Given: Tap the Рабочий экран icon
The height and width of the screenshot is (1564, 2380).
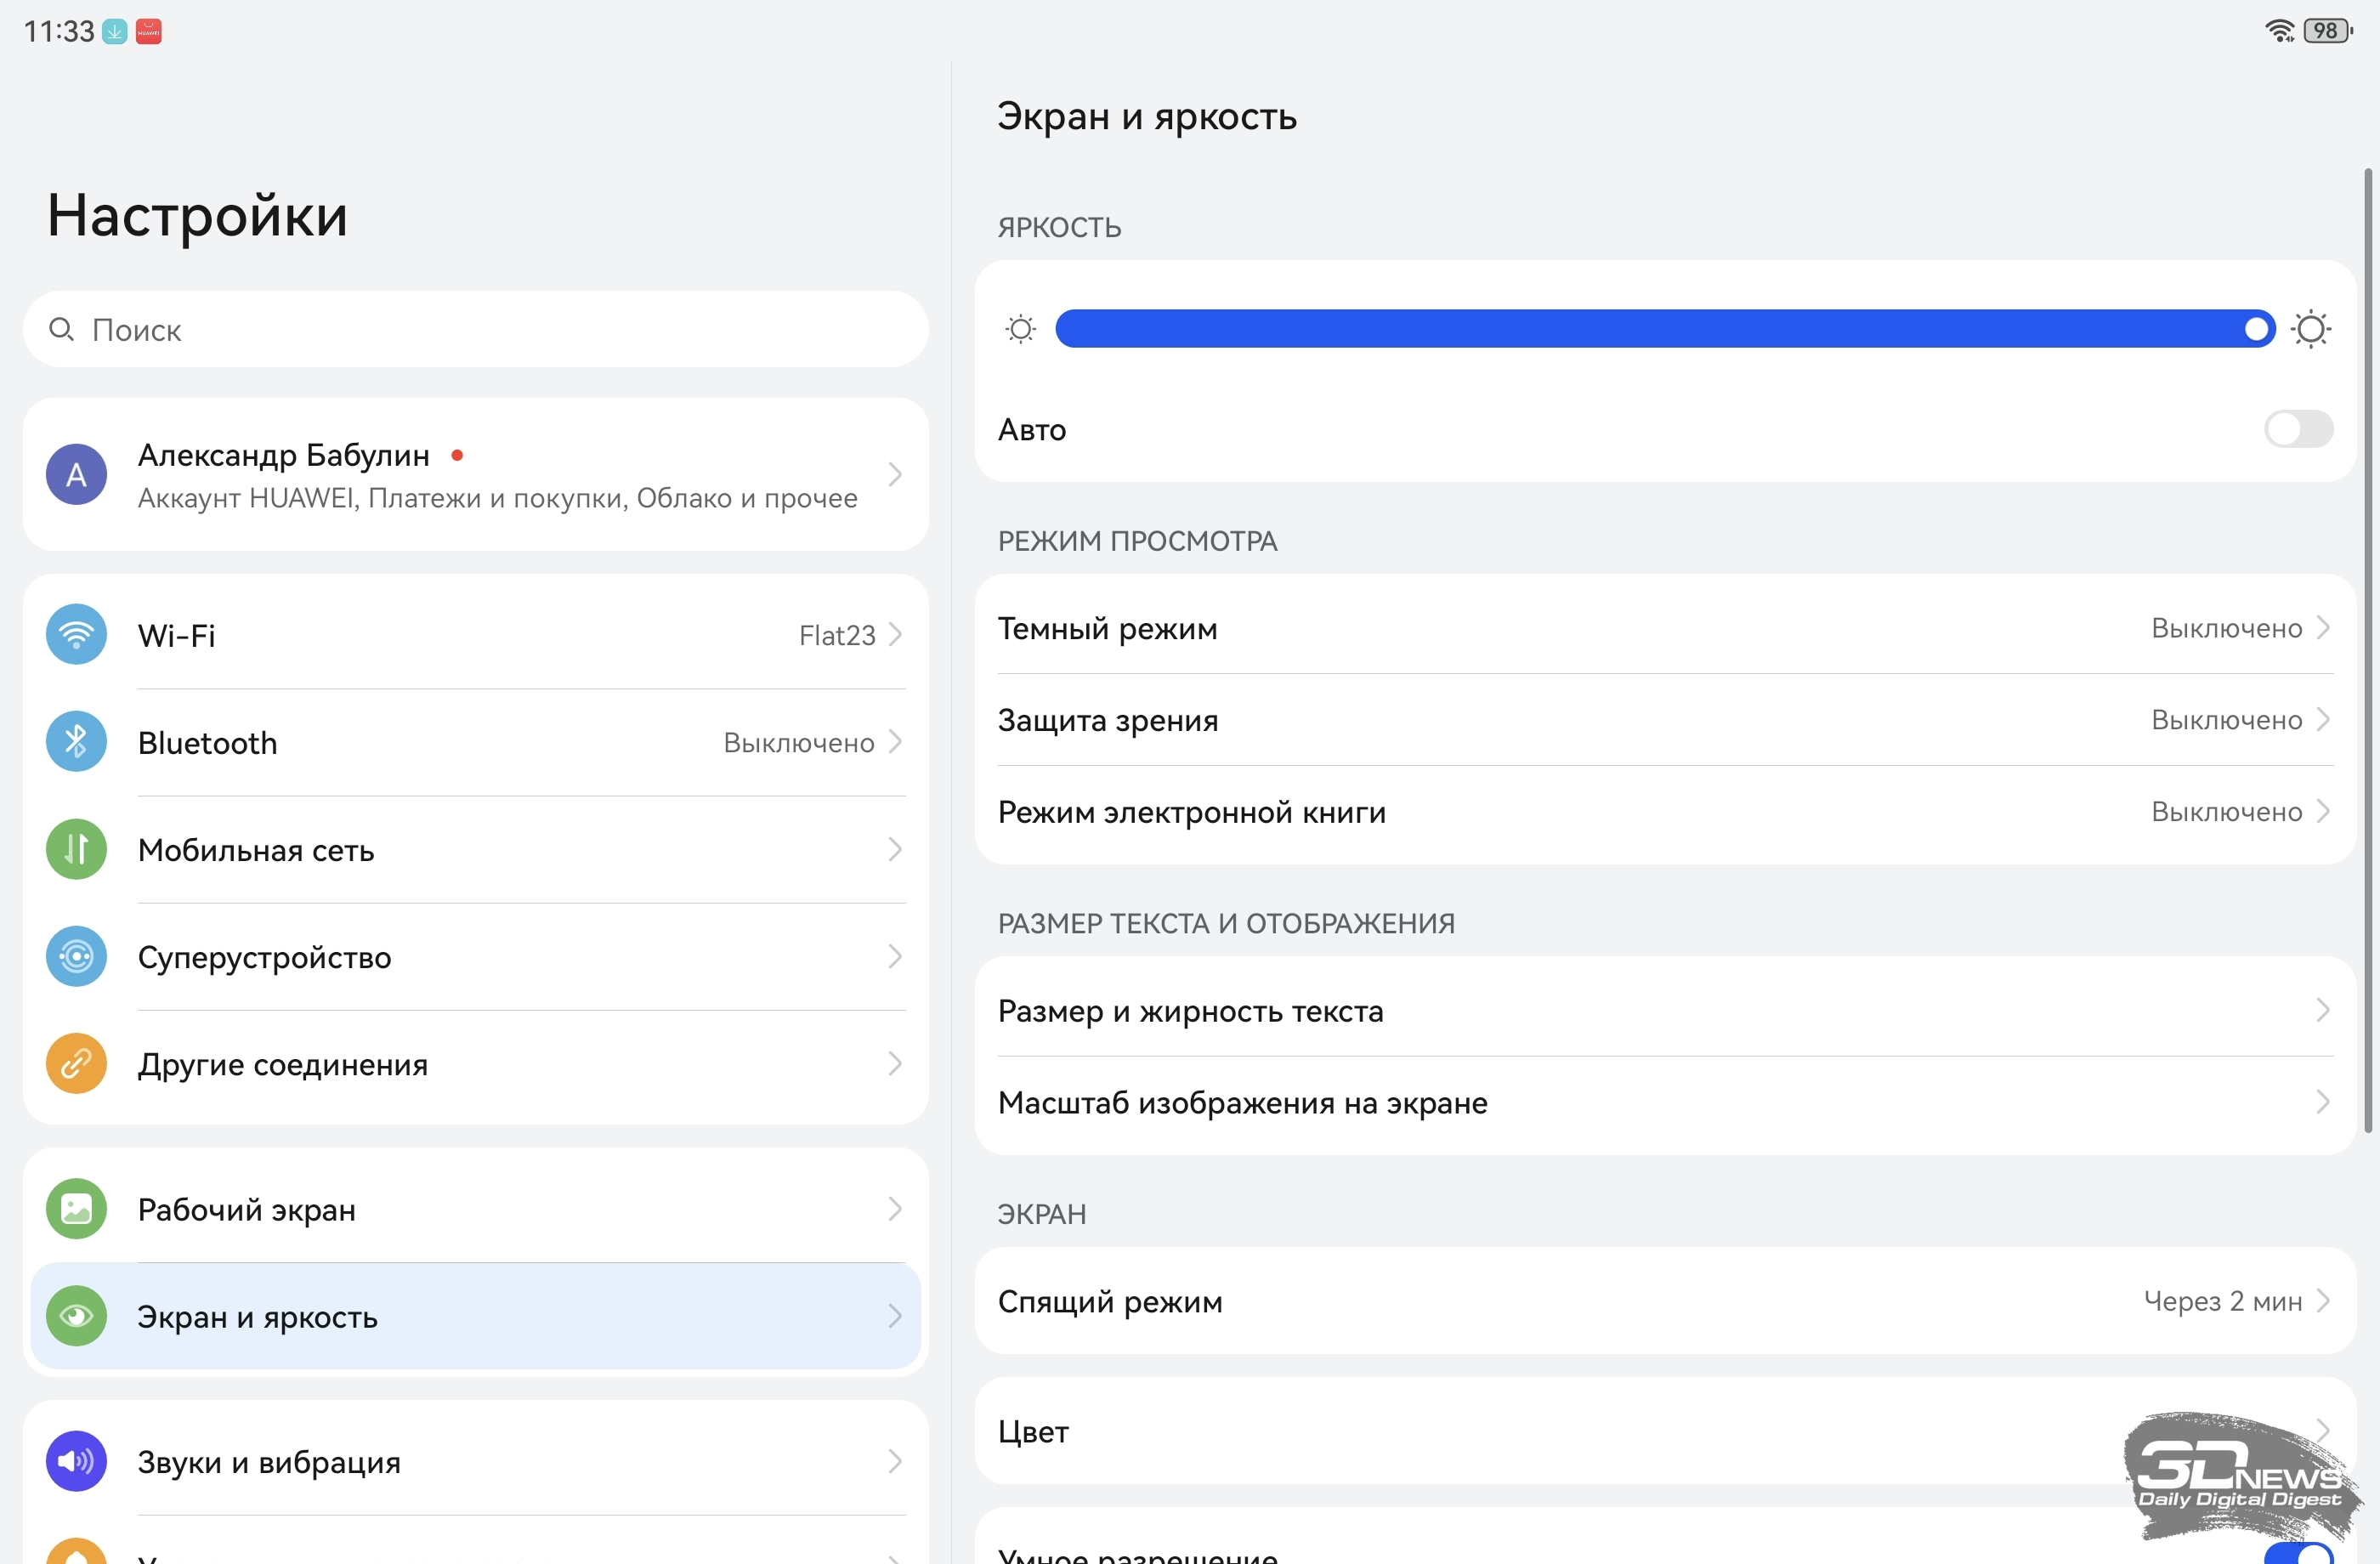Looking at the screenshot, I should 76,1209.
